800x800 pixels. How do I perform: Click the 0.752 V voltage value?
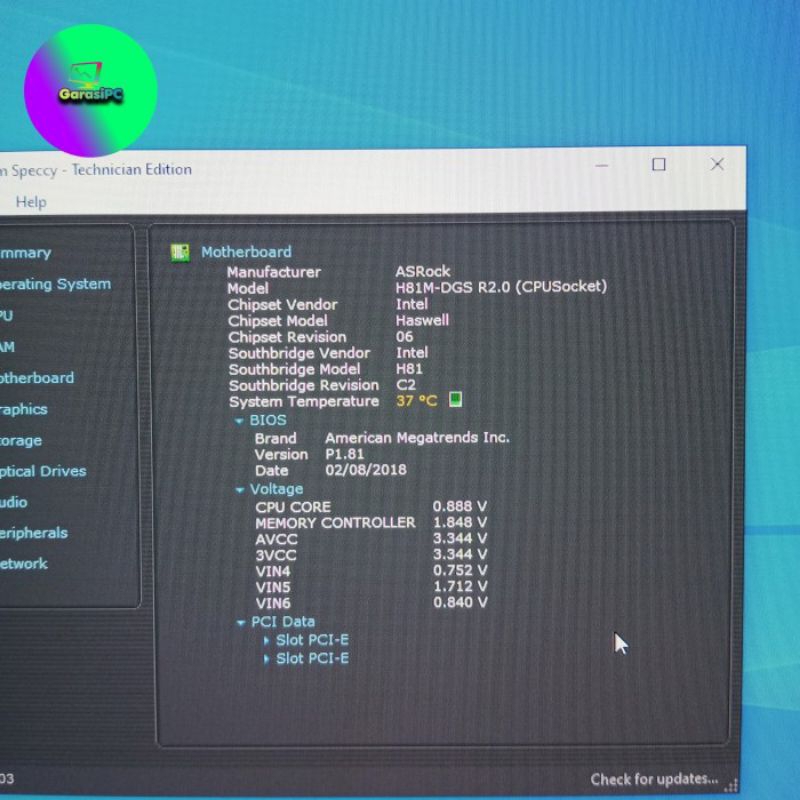[x=460, y=570]
